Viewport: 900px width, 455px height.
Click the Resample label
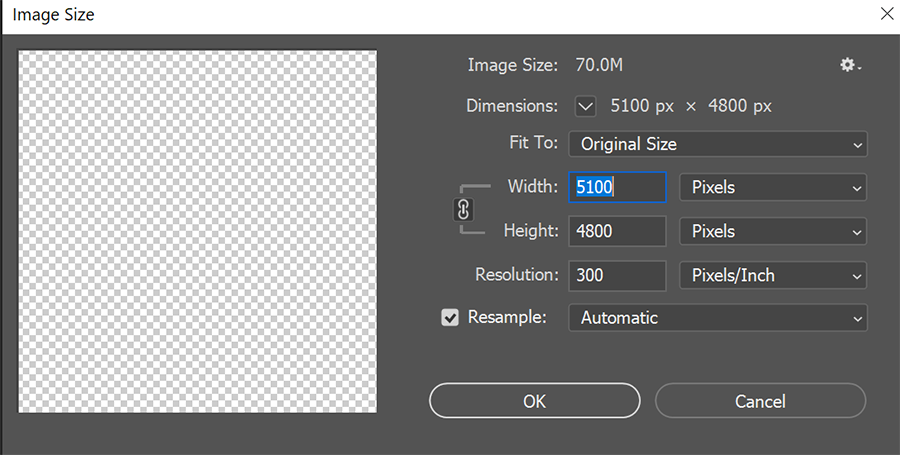(507, 317)
